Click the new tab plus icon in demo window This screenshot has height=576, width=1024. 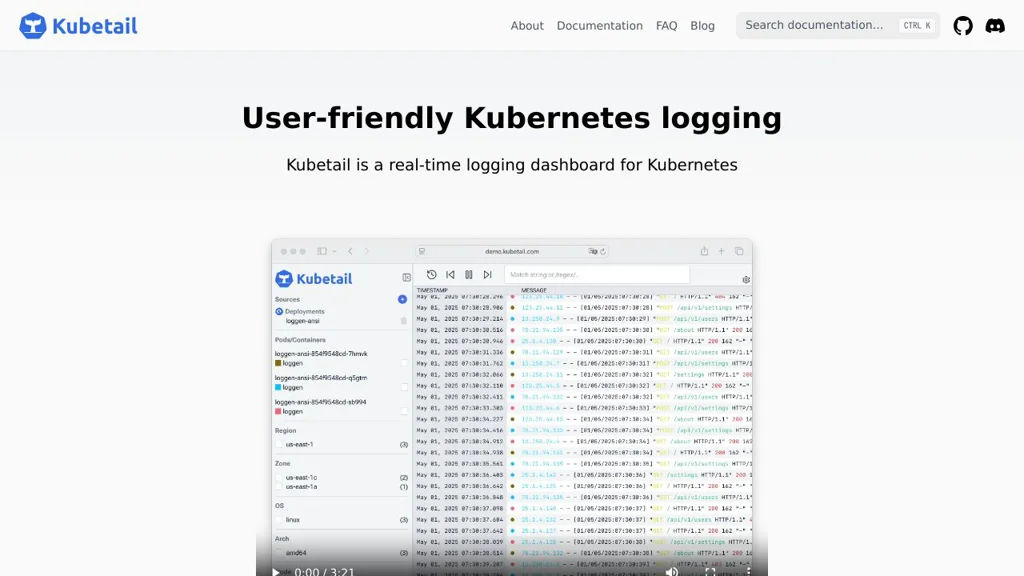(722, 251)
